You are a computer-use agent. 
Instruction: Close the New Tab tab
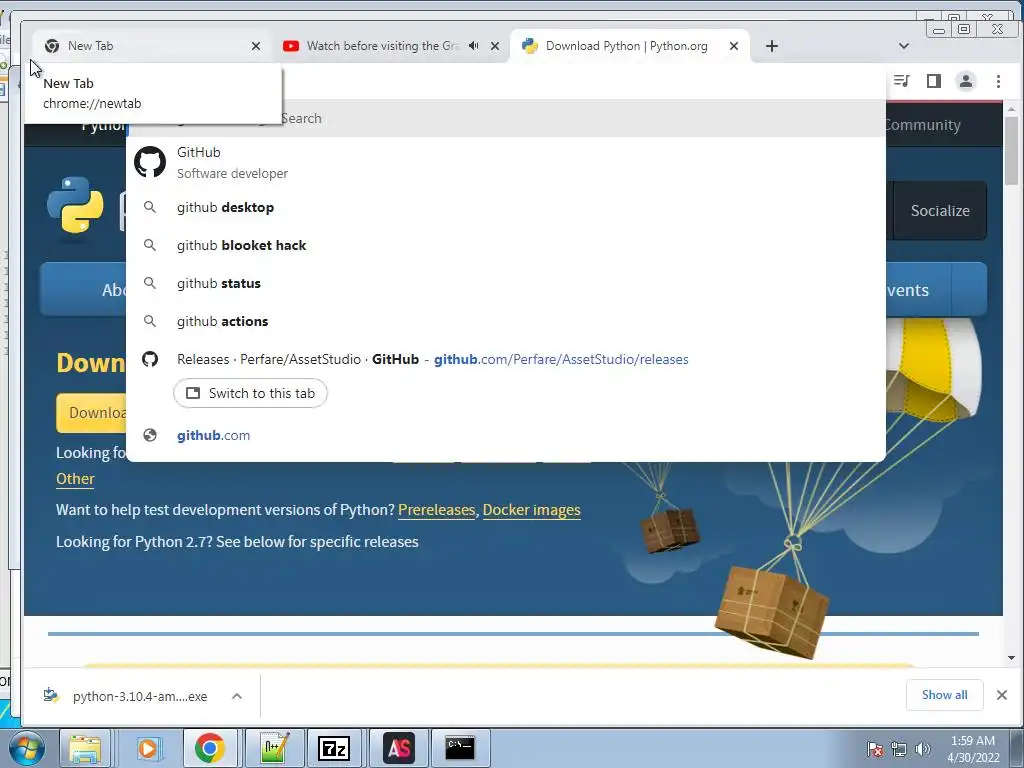256,46
